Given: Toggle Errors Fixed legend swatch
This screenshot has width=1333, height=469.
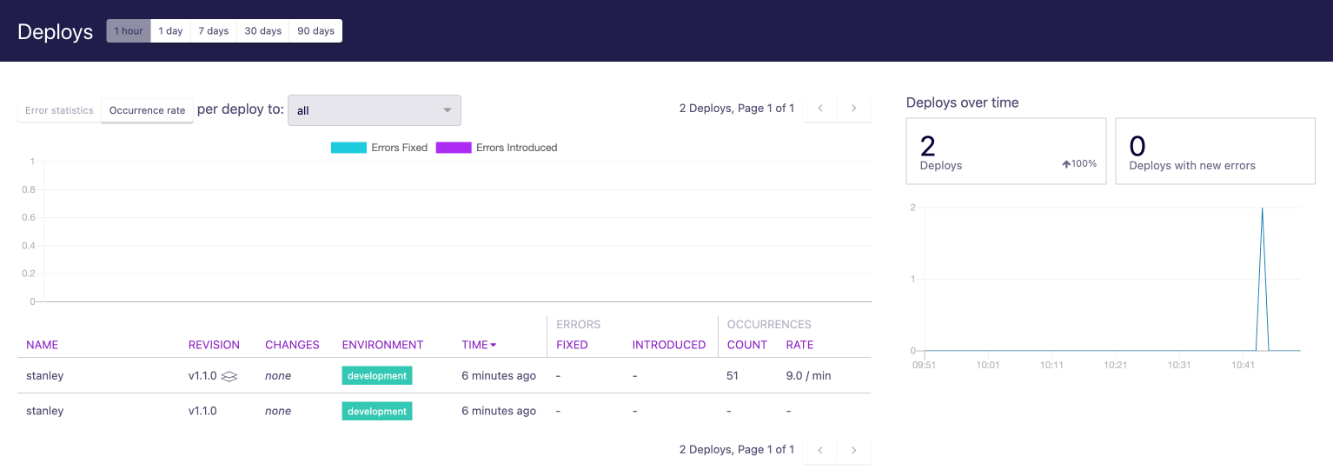Looking at the screenshot, I should [x=349, y=148].
